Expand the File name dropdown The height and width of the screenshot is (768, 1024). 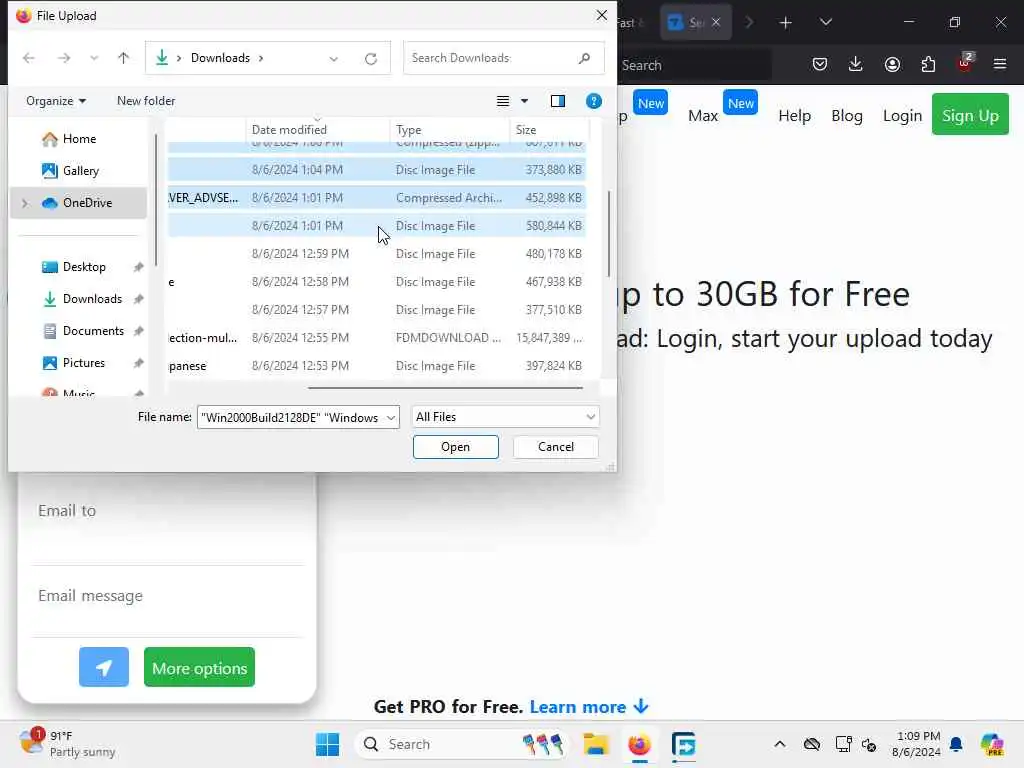(x=391, y=417)
